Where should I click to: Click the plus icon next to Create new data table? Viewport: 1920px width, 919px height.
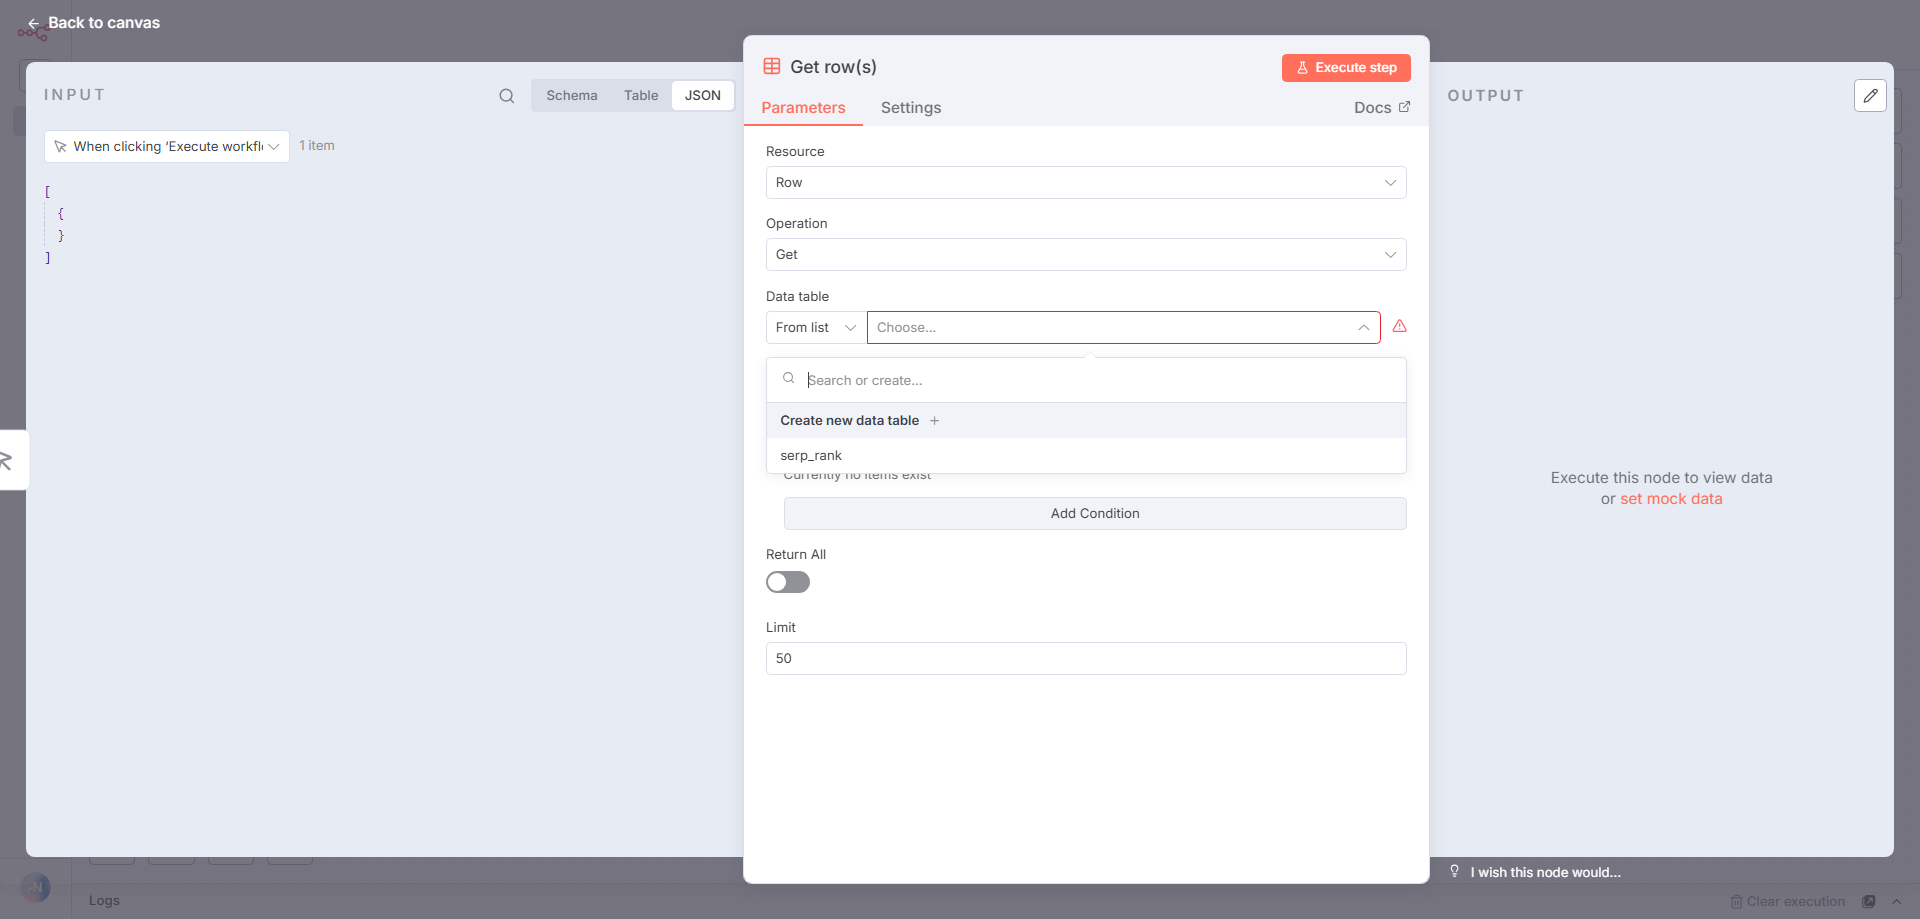pos(934,421)
